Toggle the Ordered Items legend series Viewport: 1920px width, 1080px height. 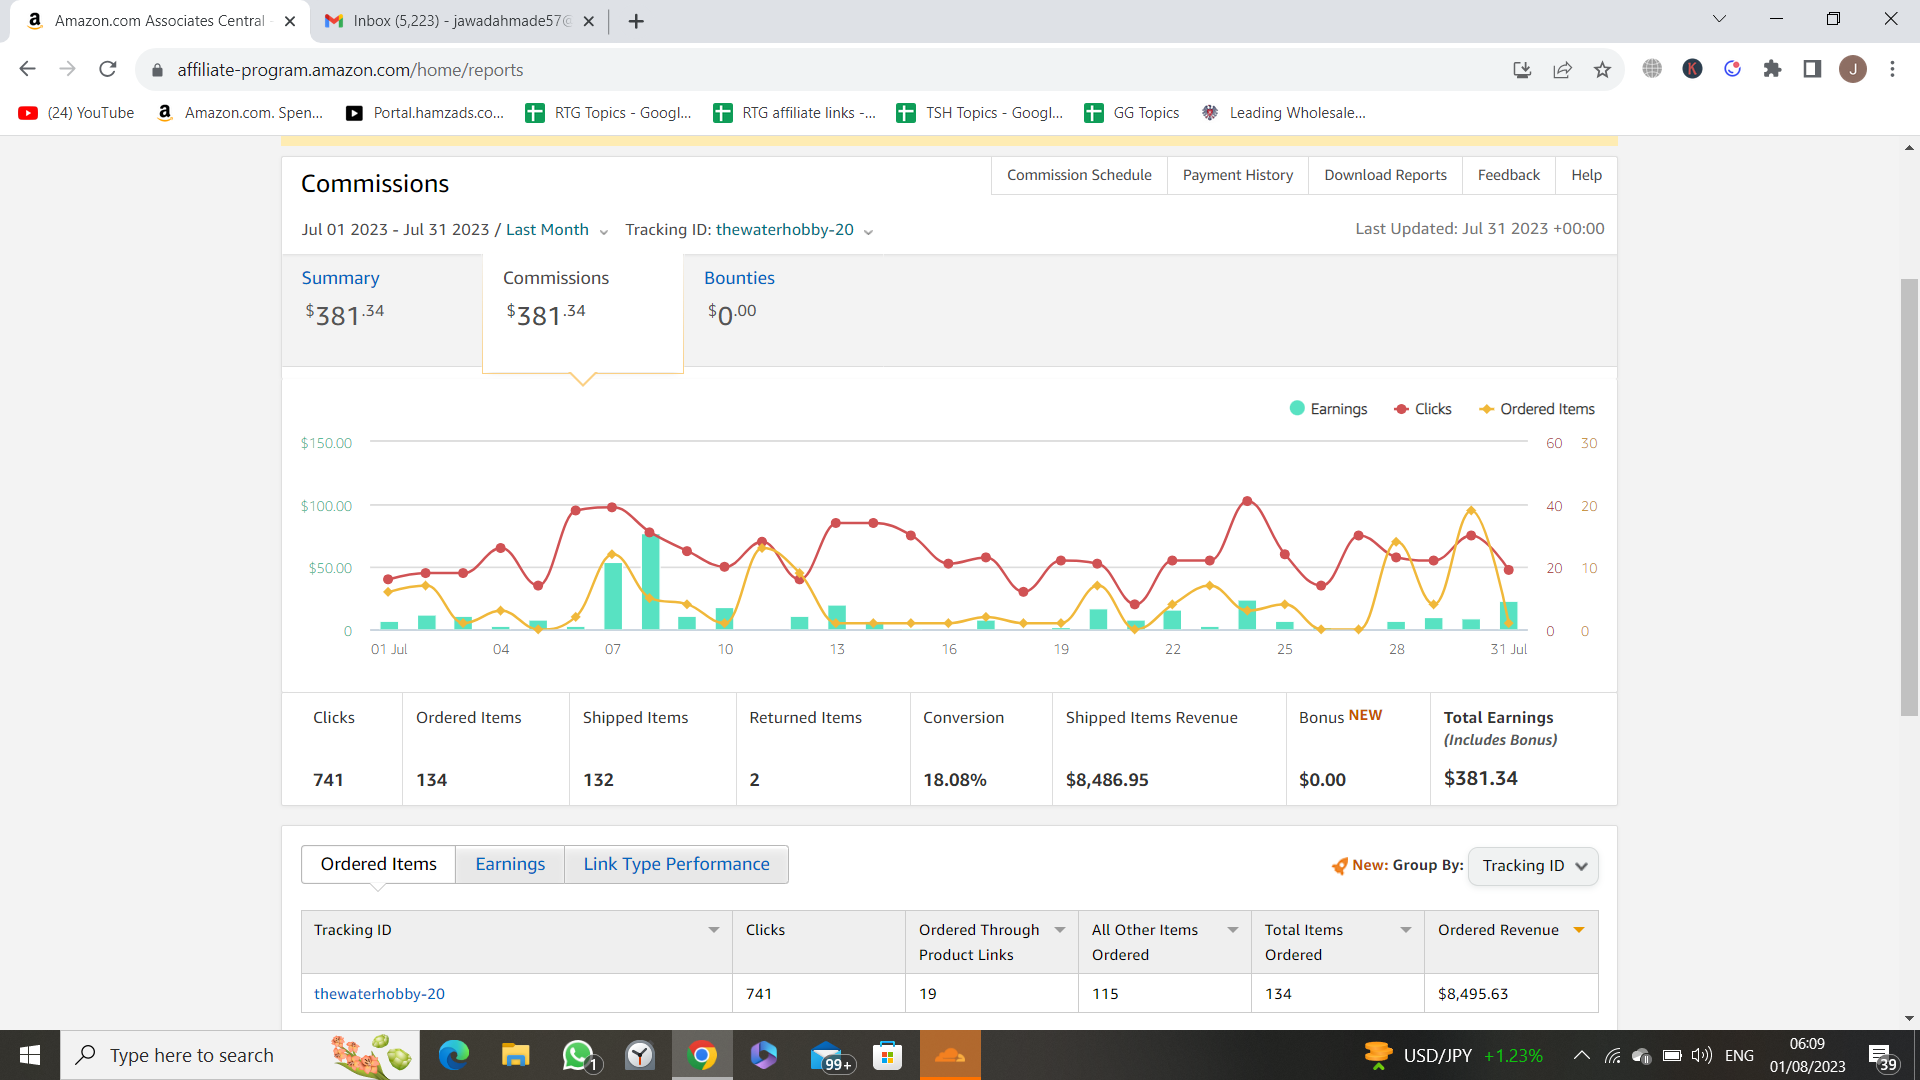[1537, 409]
